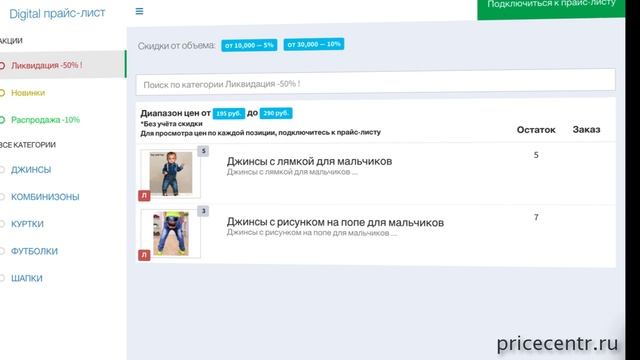640x360 pixels.
Task: Focus the search field for Ликвидация category
Action: 375,82
